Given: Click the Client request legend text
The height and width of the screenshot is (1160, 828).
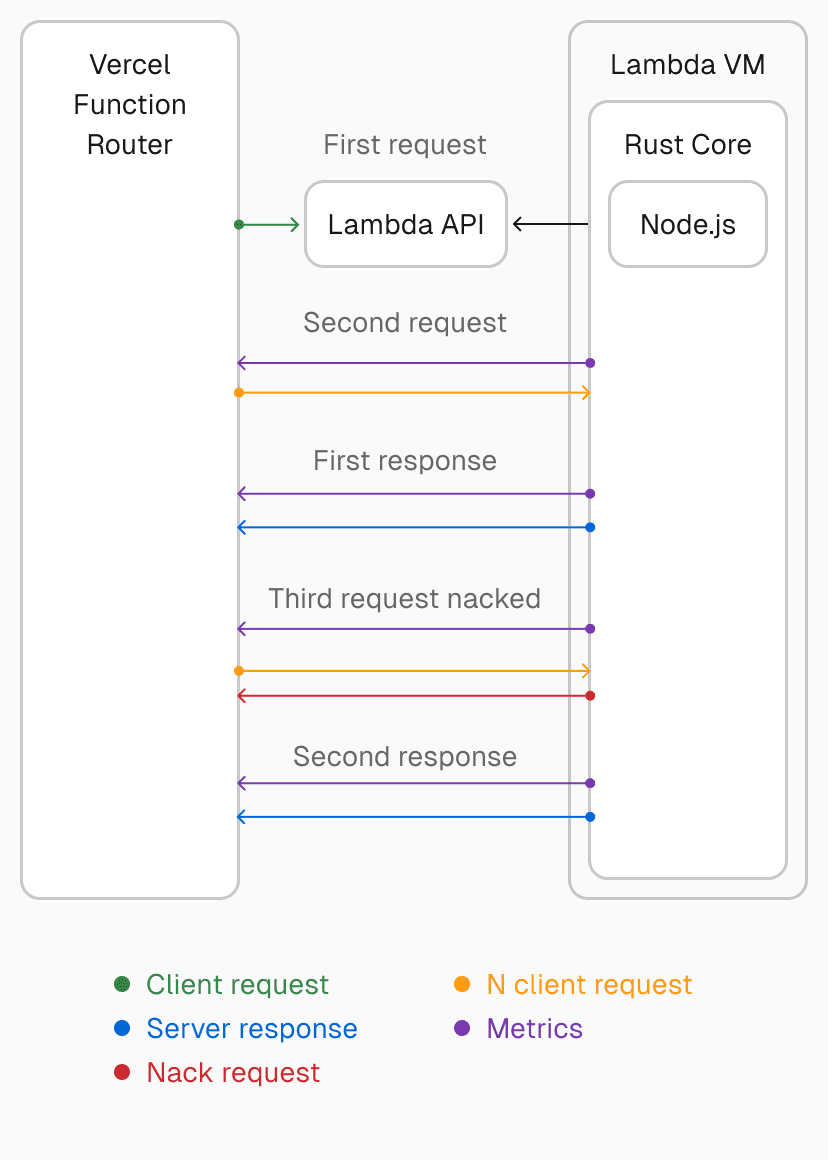Looking at the screenshot, I should 237,985.
